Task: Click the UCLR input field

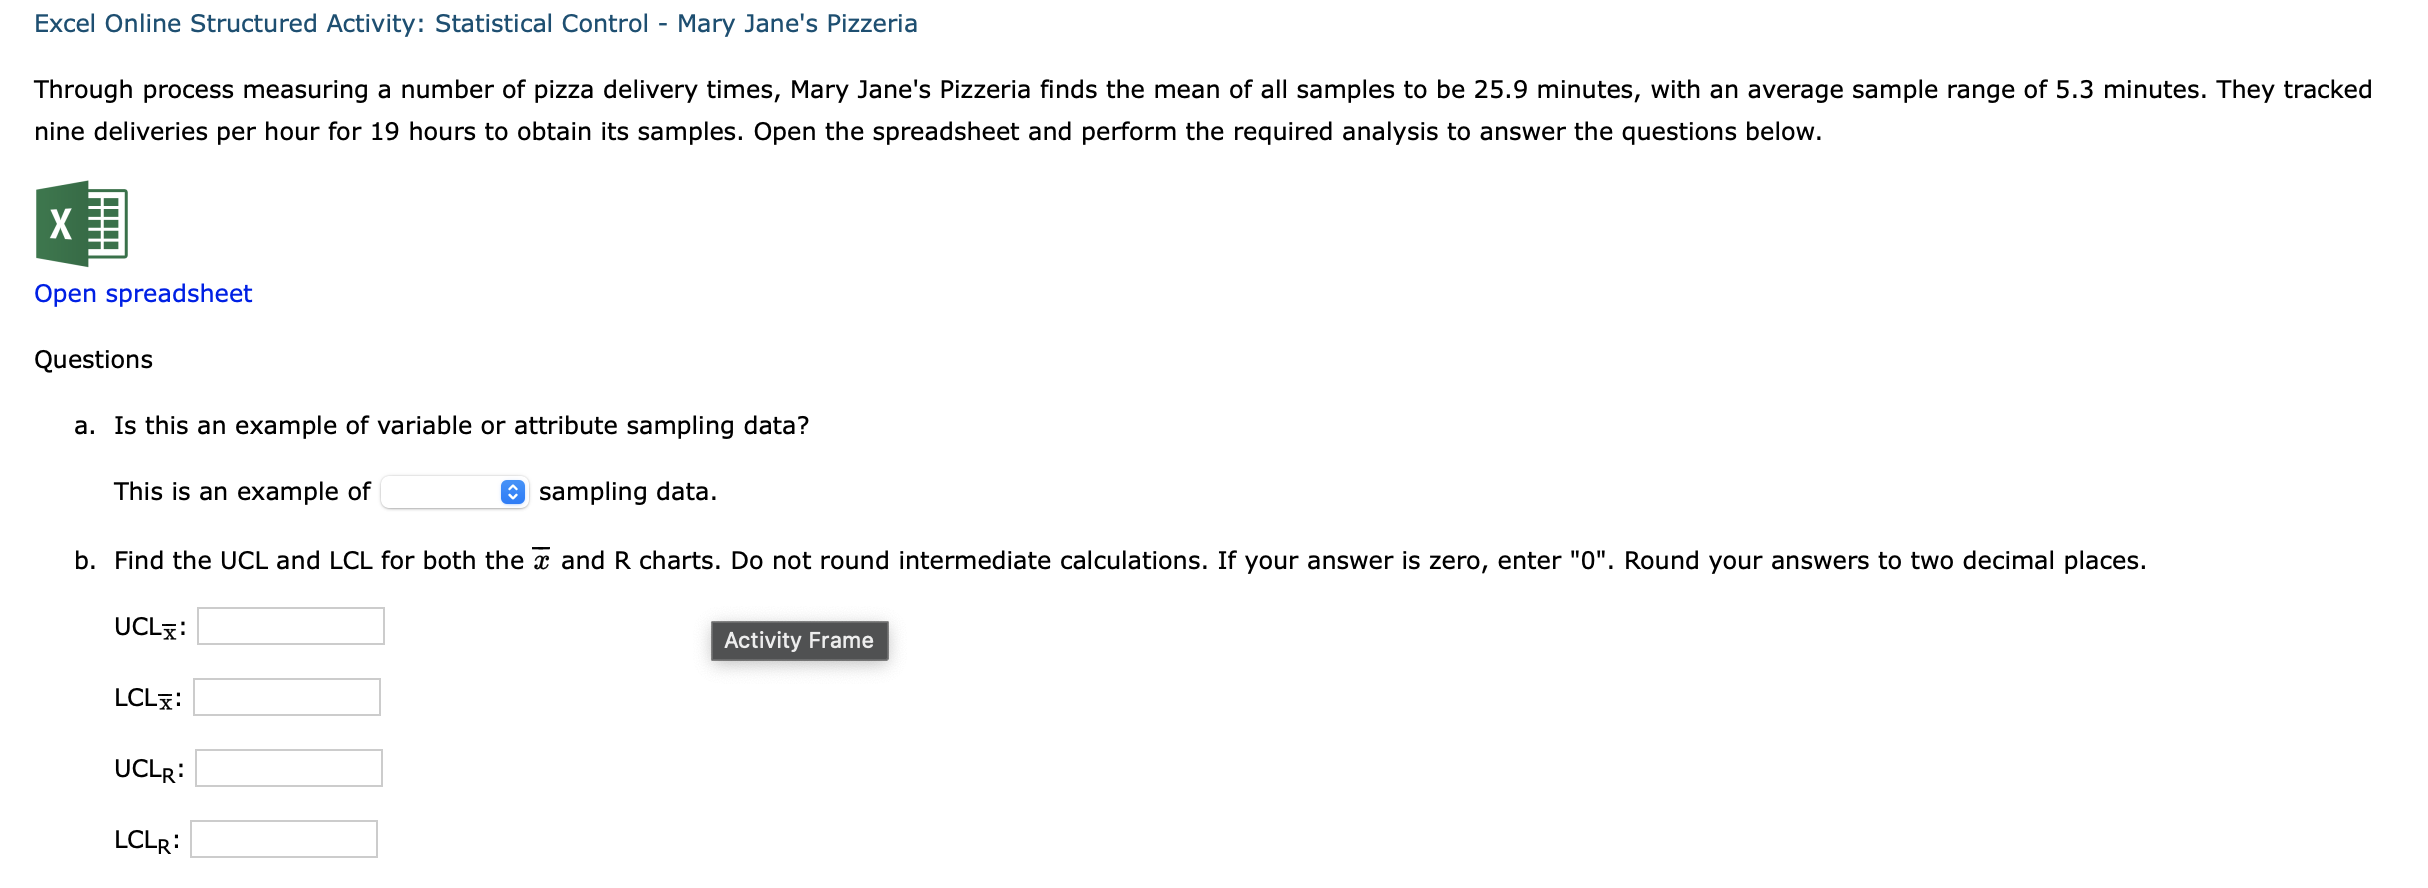Action: click(288, 768)
